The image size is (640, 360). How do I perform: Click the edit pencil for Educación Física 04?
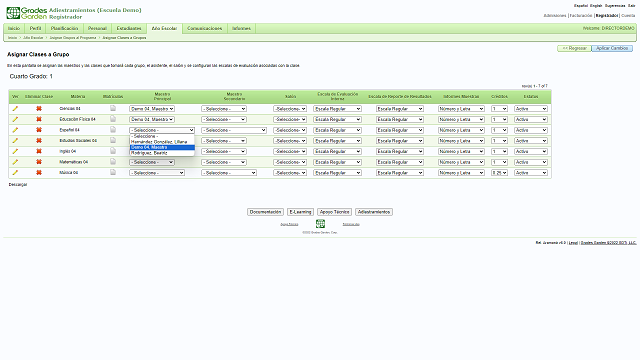click(x=15, y=119)
